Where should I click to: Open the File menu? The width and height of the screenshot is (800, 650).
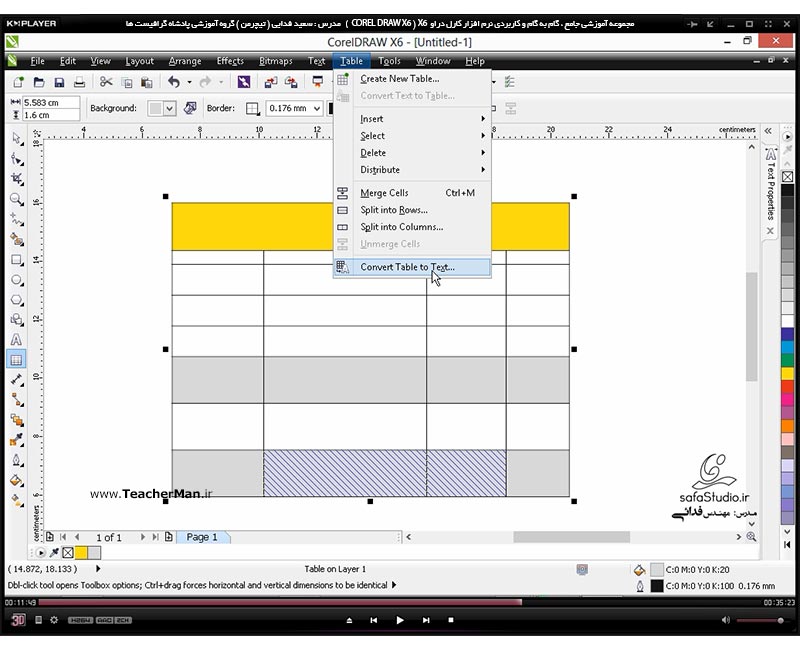pyautogui.click(x=37, y=61)
